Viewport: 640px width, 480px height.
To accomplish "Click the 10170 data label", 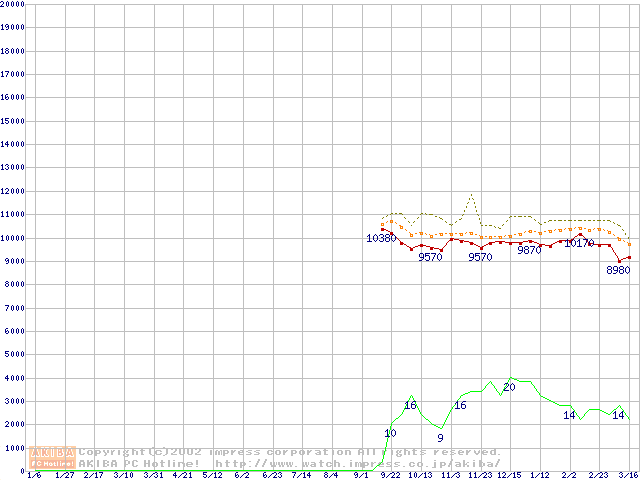I will tap(579, 243).
